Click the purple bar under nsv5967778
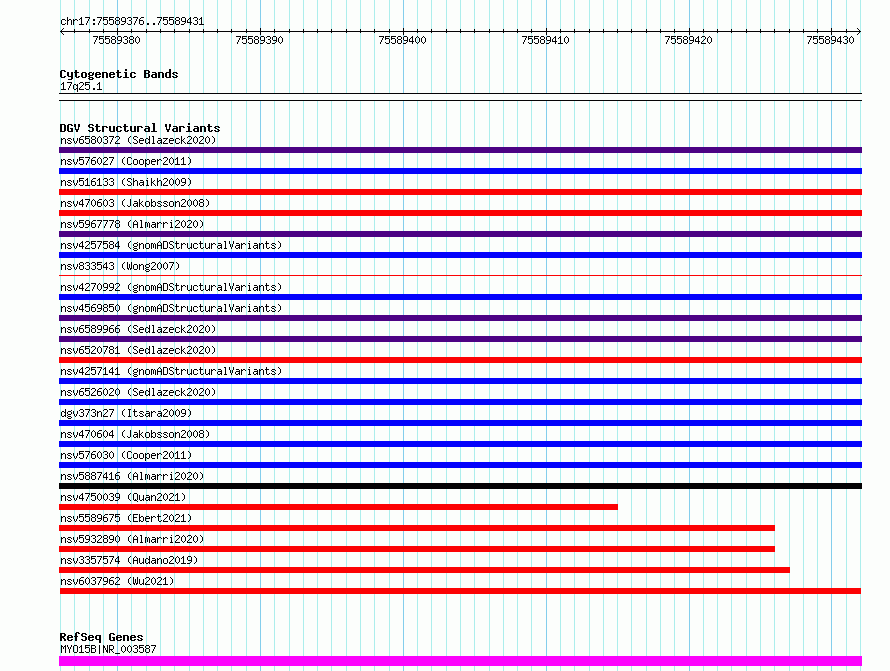The image size is (890, 671). (460, 234)
